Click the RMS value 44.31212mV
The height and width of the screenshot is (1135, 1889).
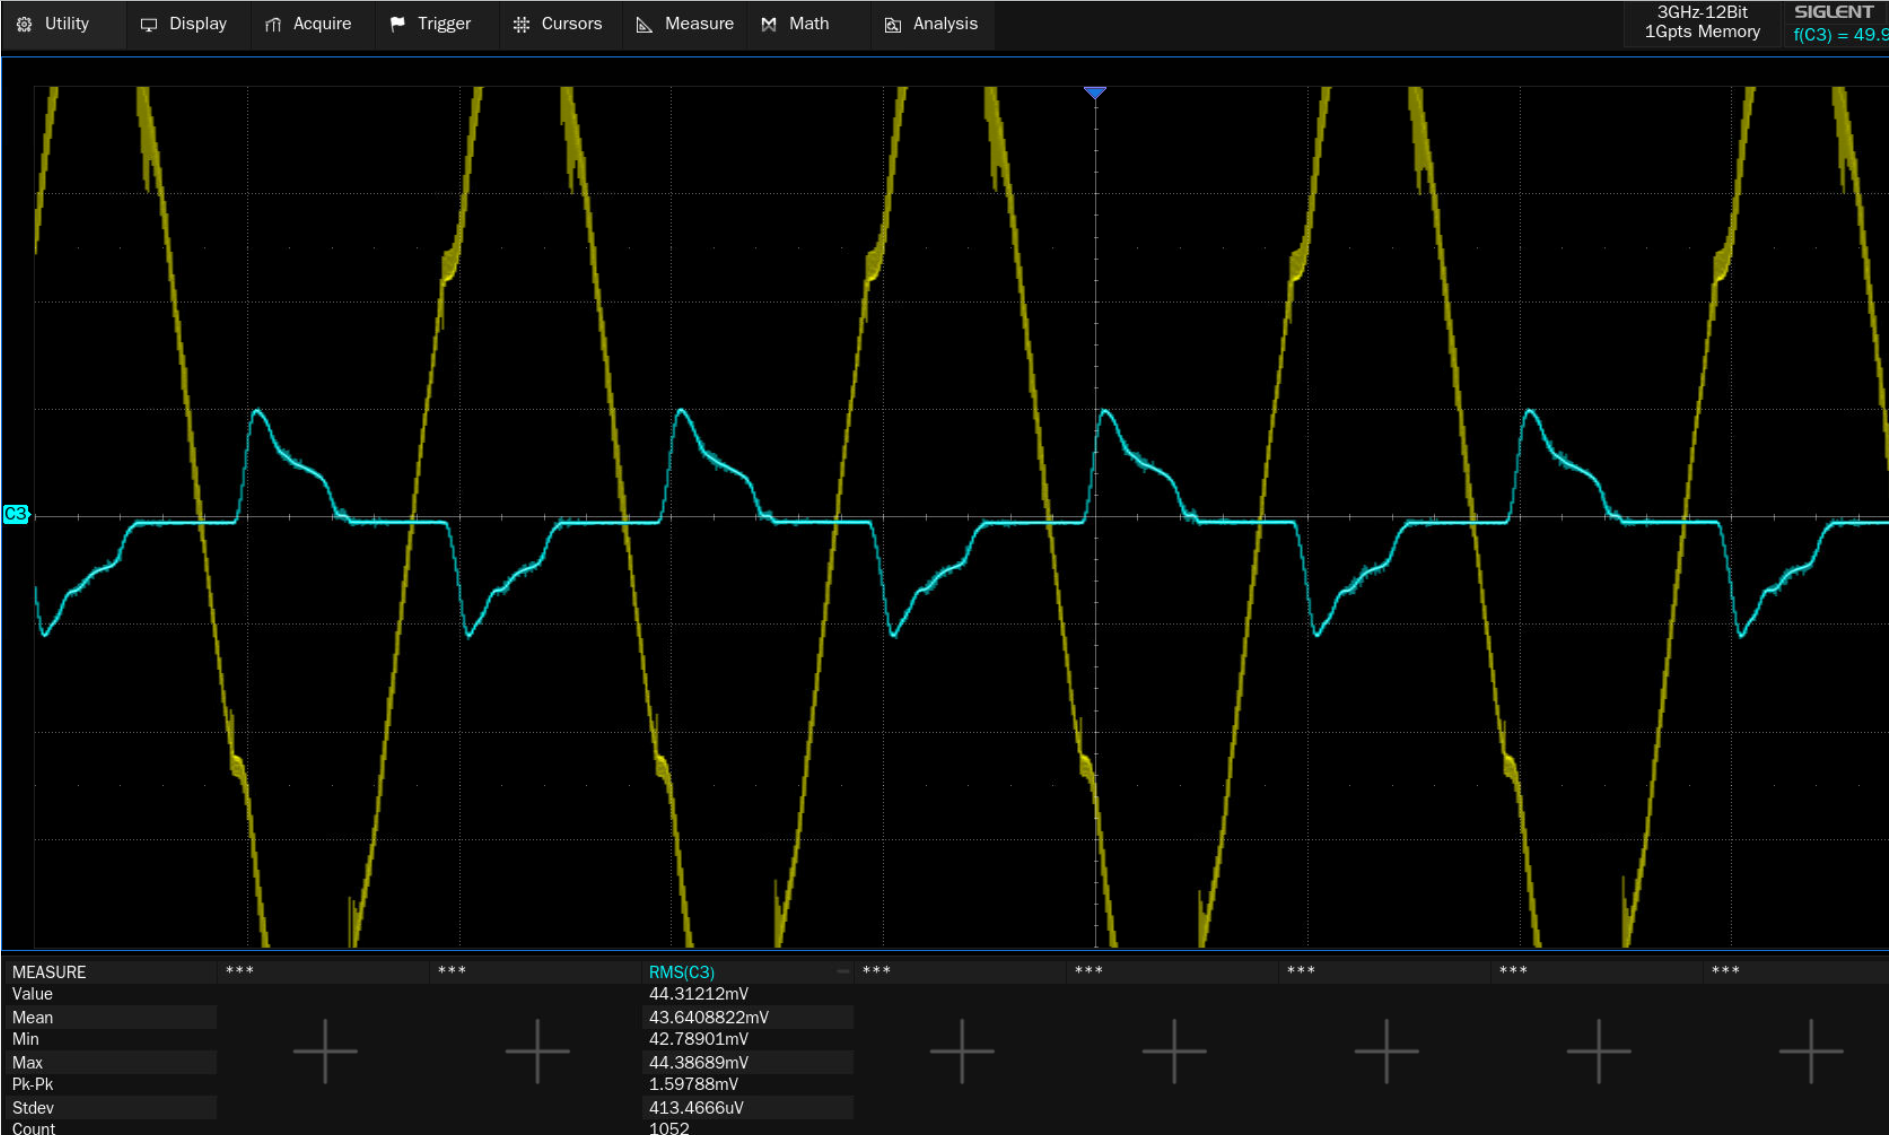pyautogui.click(x=698, y=994)
